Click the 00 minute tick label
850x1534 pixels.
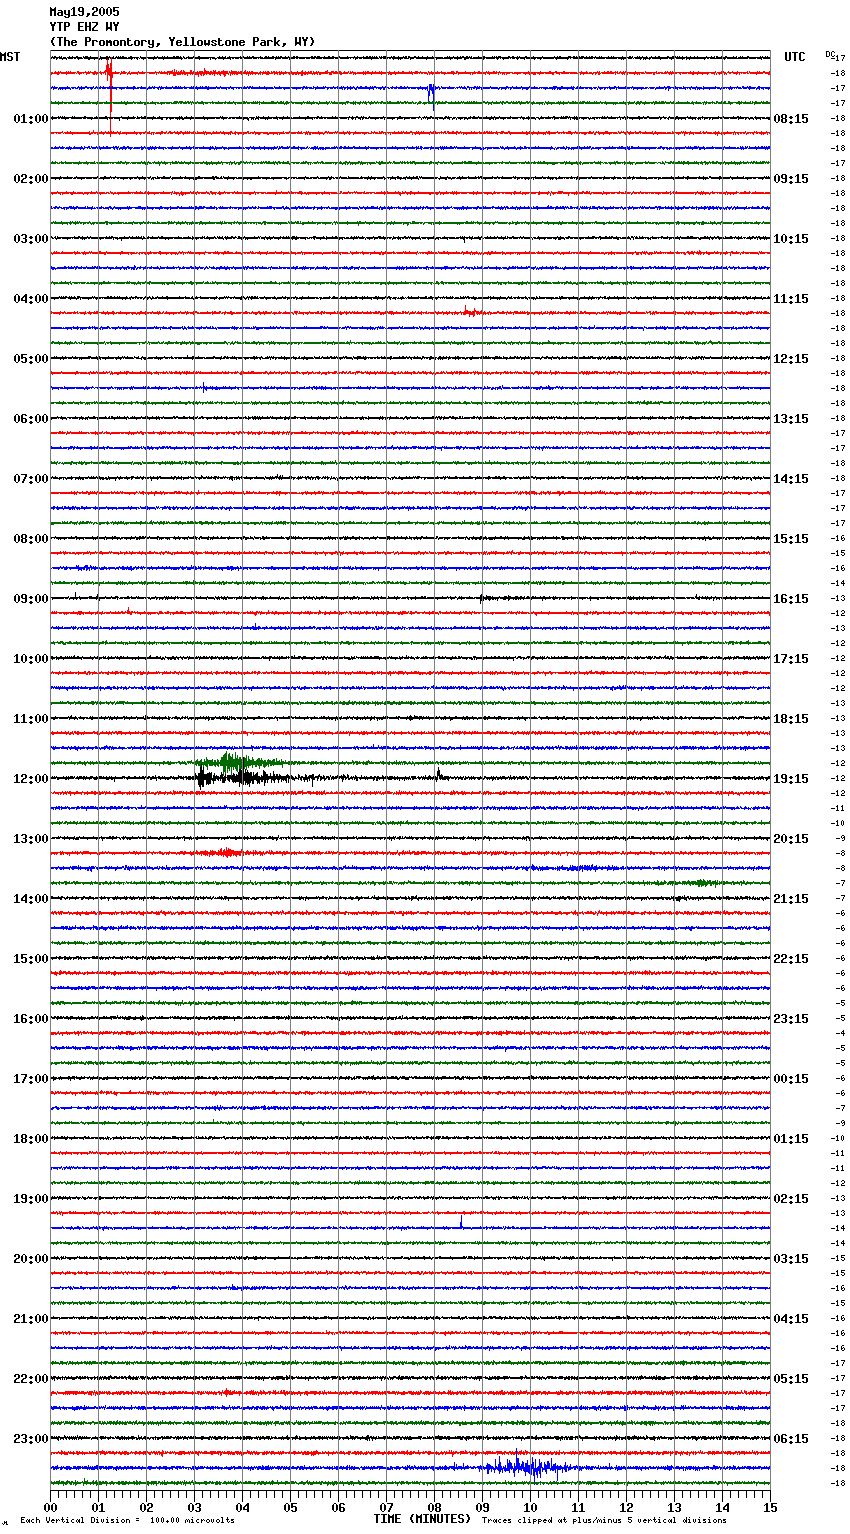click(x=50, y=1507)
